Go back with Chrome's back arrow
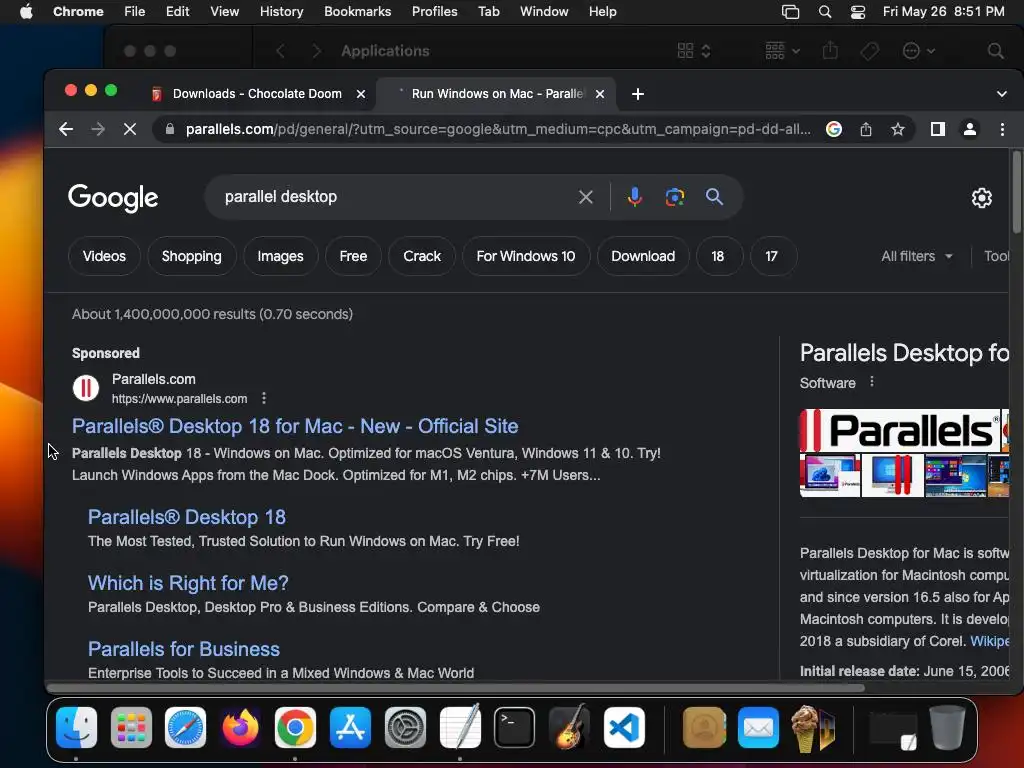This screenshot has width=1024, height=768. [x=66, y=129]
